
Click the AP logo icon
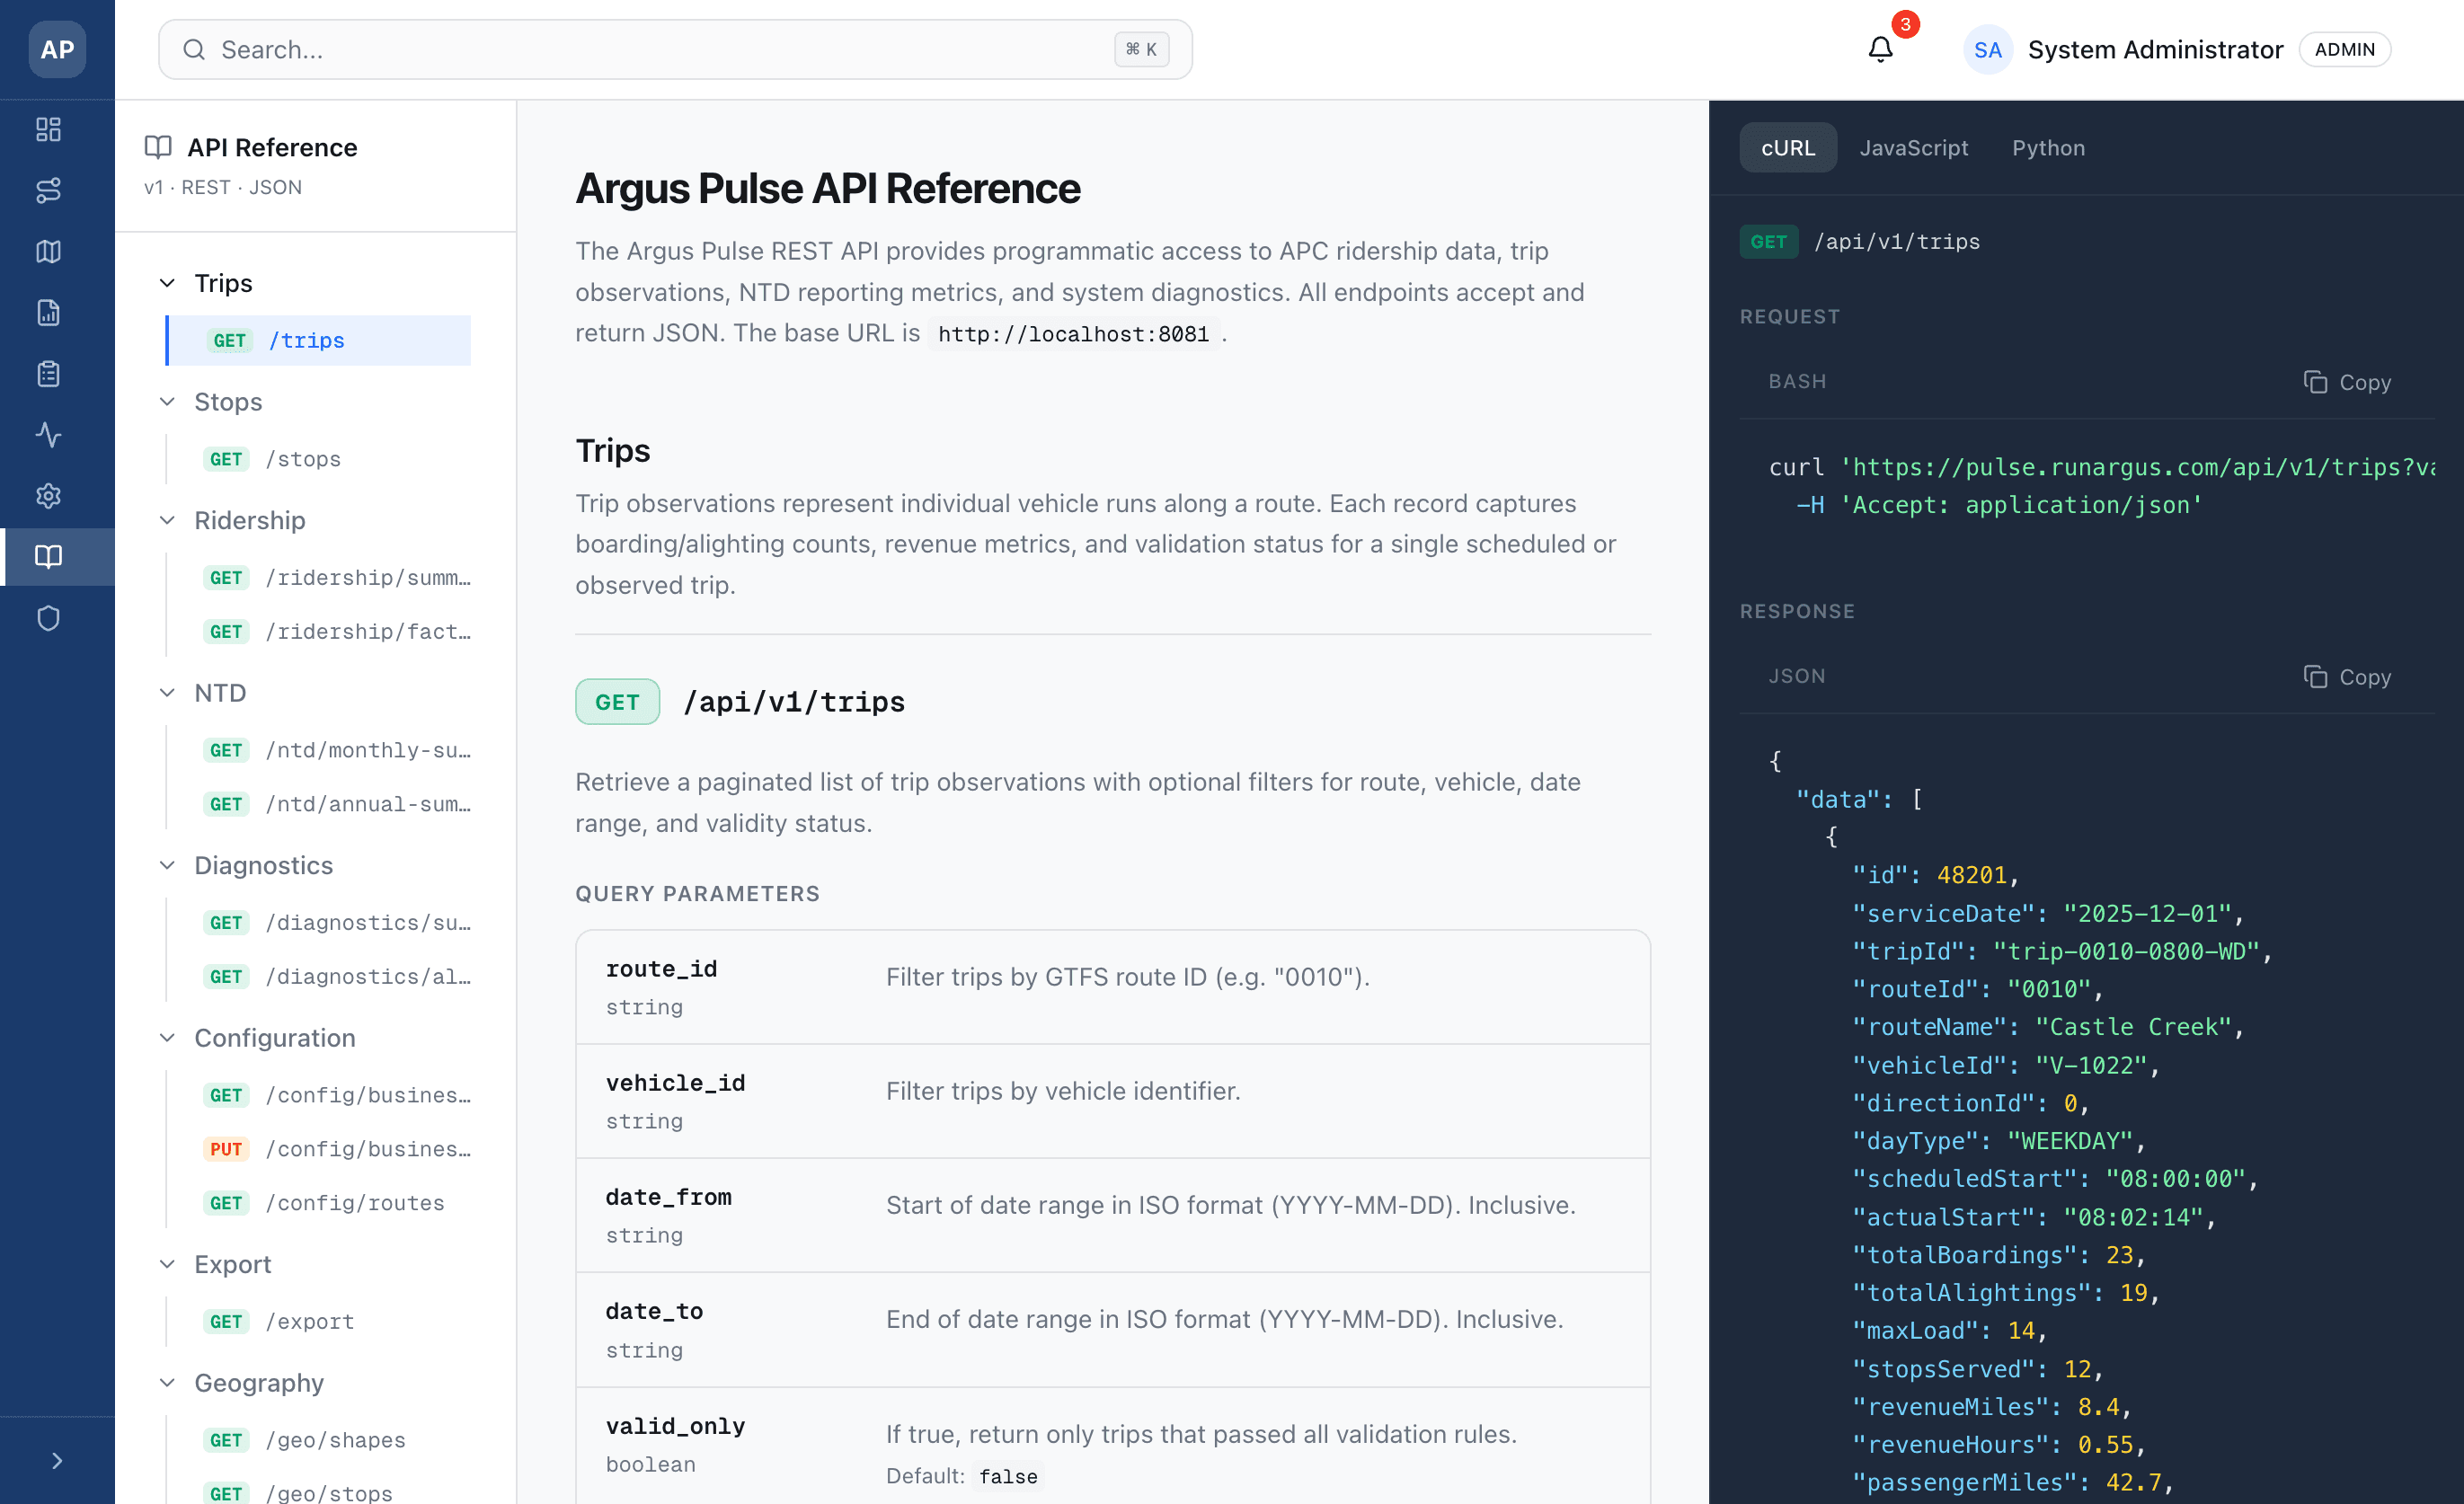click(57, 49)
